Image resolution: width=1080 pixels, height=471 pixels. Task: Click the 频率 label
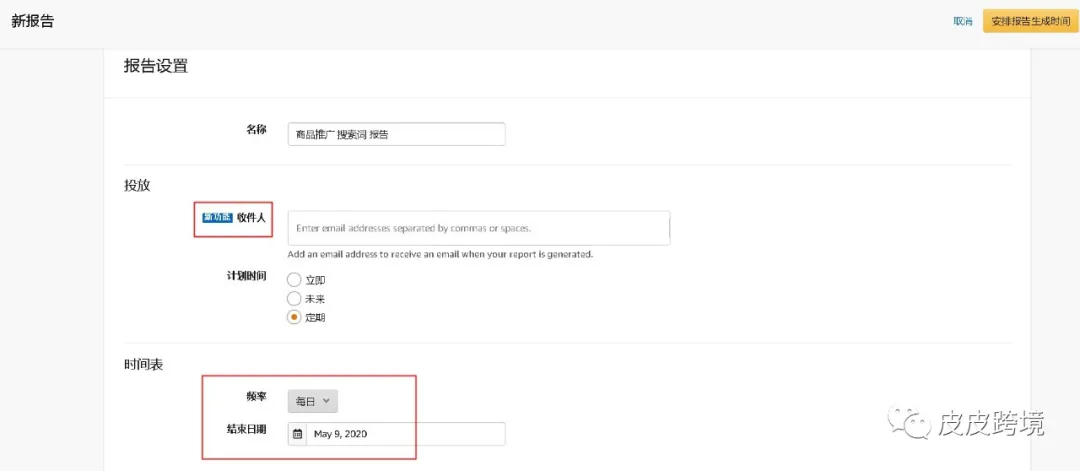pos(255,397)
